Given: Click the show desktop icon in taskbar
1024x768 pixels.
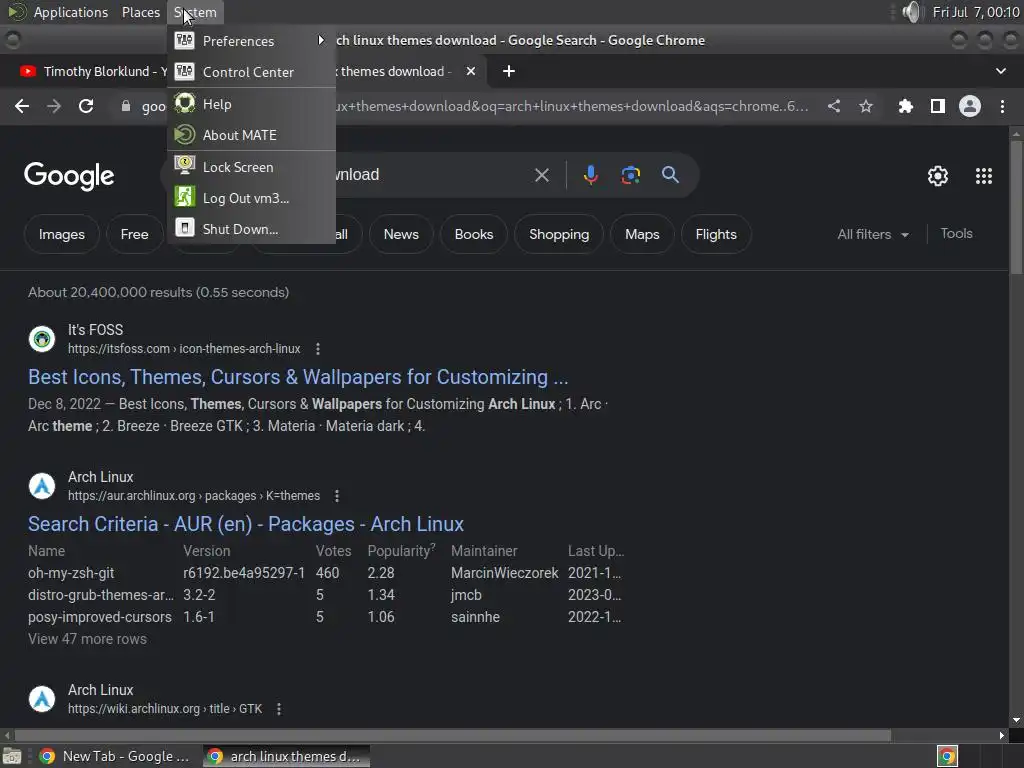Looking at the screenshot, I should [x=12, y=756].
